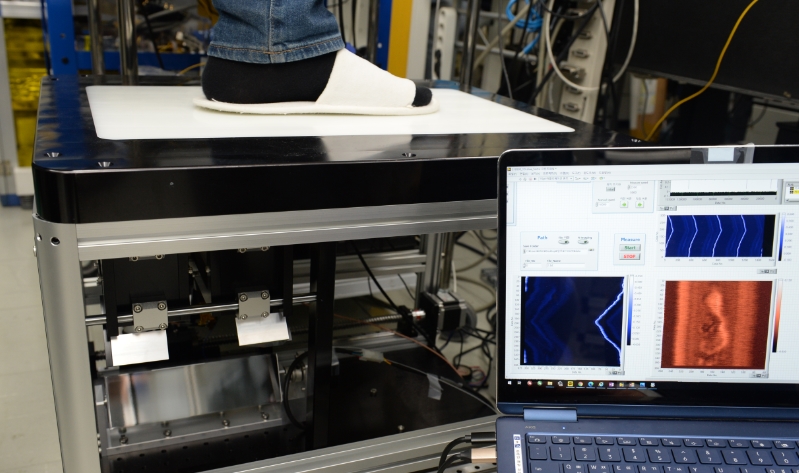Click the File No numeric field
This screenshot has height=473, width=799.
click(x=533, y=266)
